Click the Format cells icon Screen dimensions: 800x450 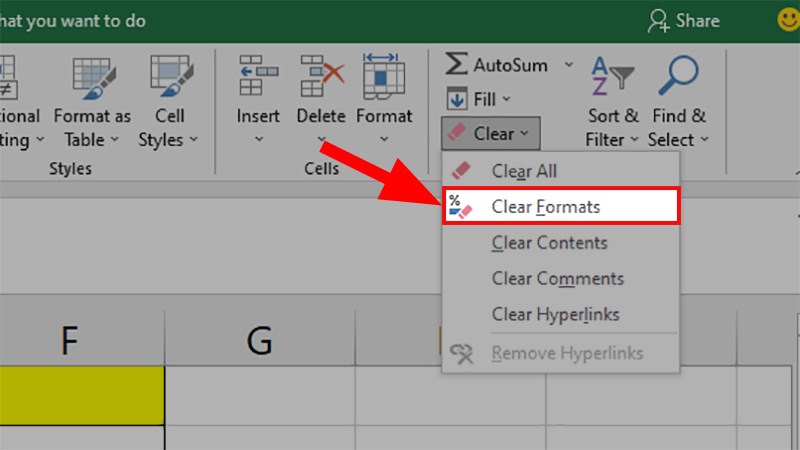point(384,76)
